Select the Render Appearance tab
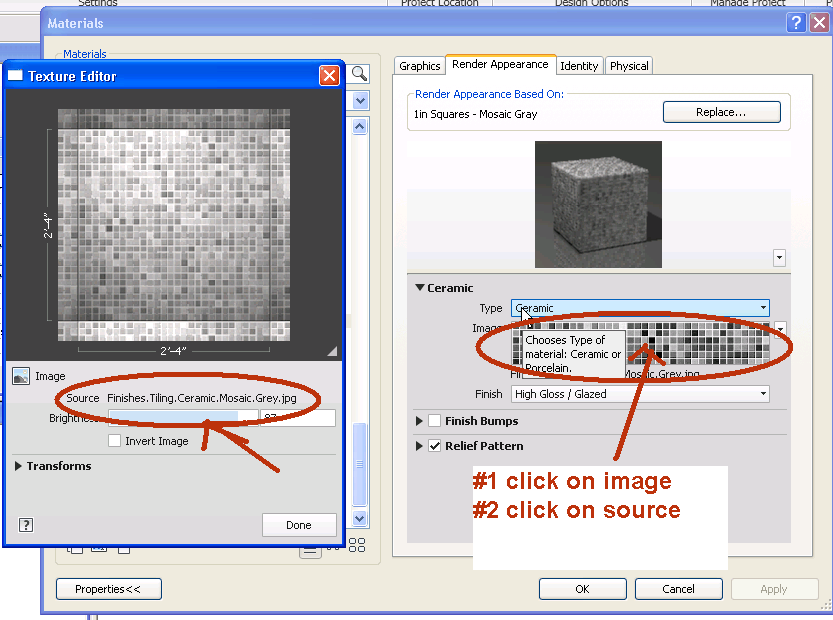This screenshot has width=833, height=620. click(500, 64)
